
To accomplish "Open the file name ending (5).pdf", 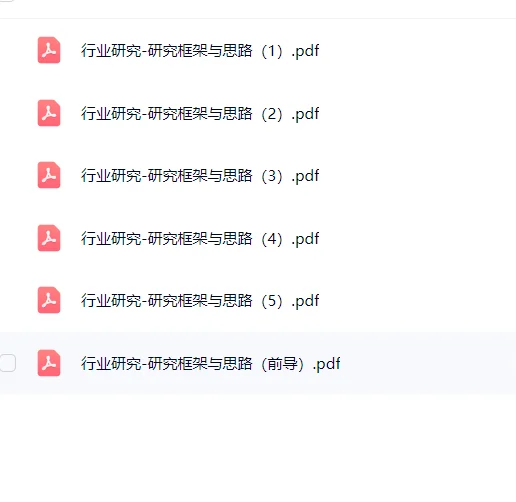I will pos(200,301).
